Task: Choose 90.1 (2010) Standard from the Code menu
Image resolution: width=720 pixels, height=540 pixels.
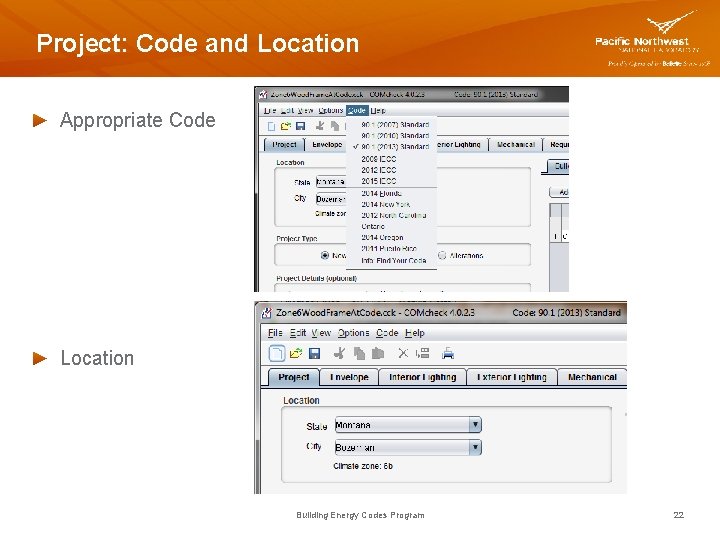Action: 391,136
